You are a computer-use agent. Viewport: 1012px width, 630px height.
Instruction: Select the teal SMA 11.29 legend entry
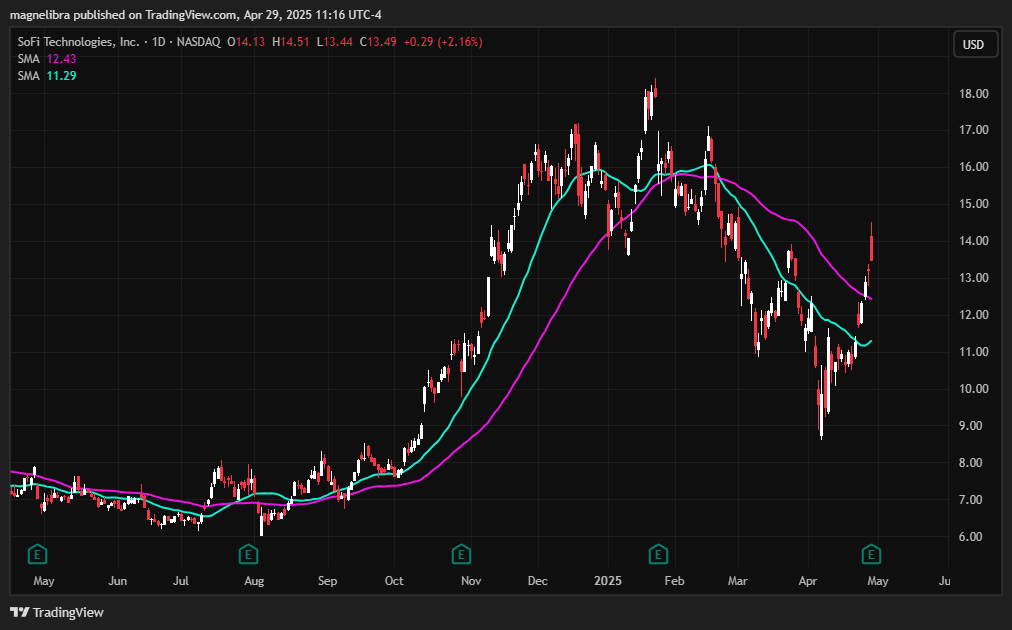[x=46, y=76]
